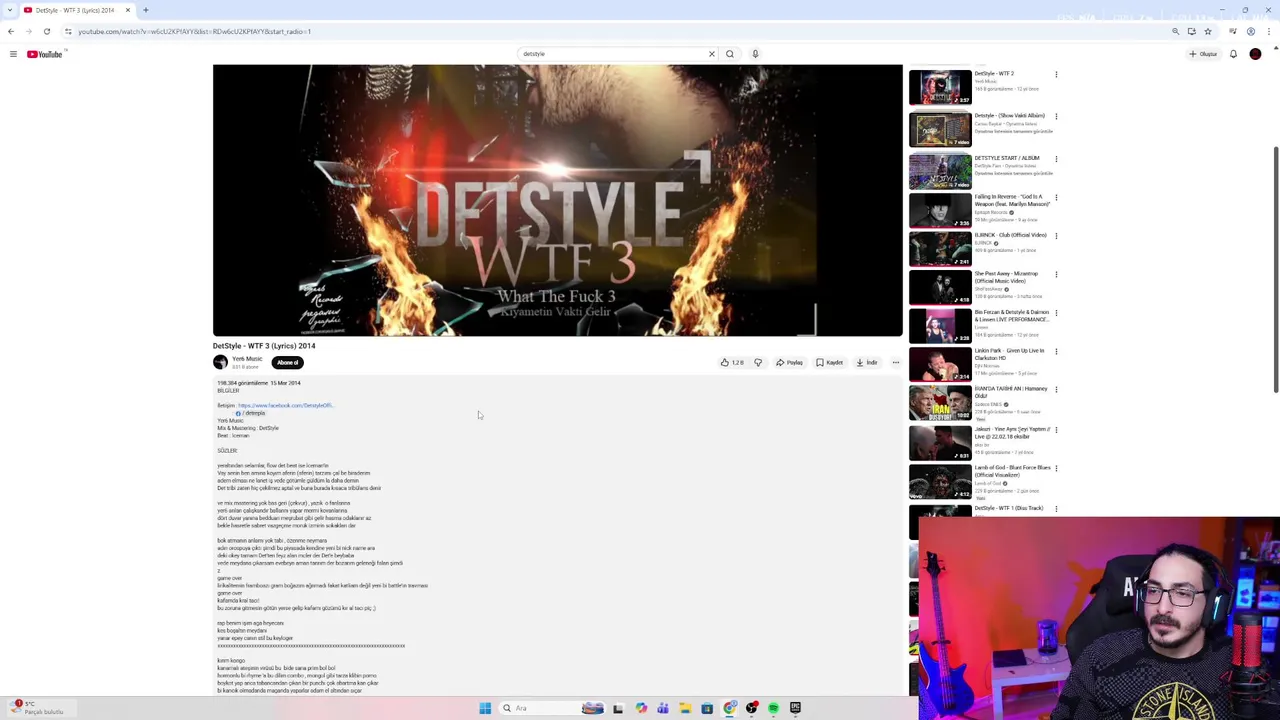
Task: Open the detrepla Facebook handle link
Action: pyautogui.click(x=251, y=413)
